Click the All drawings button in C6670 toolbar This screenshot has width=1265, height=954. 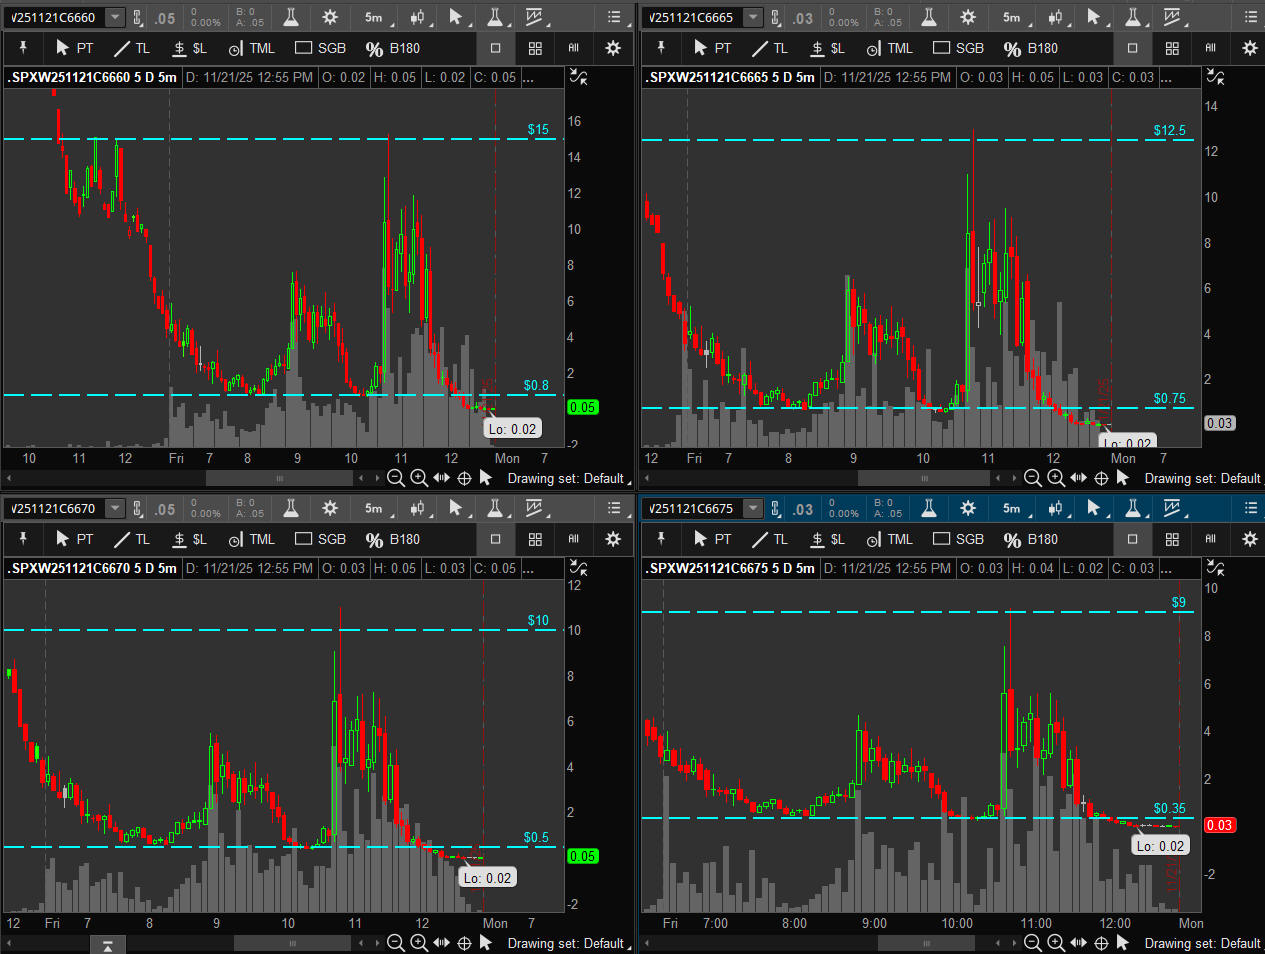tap(573, 539)
